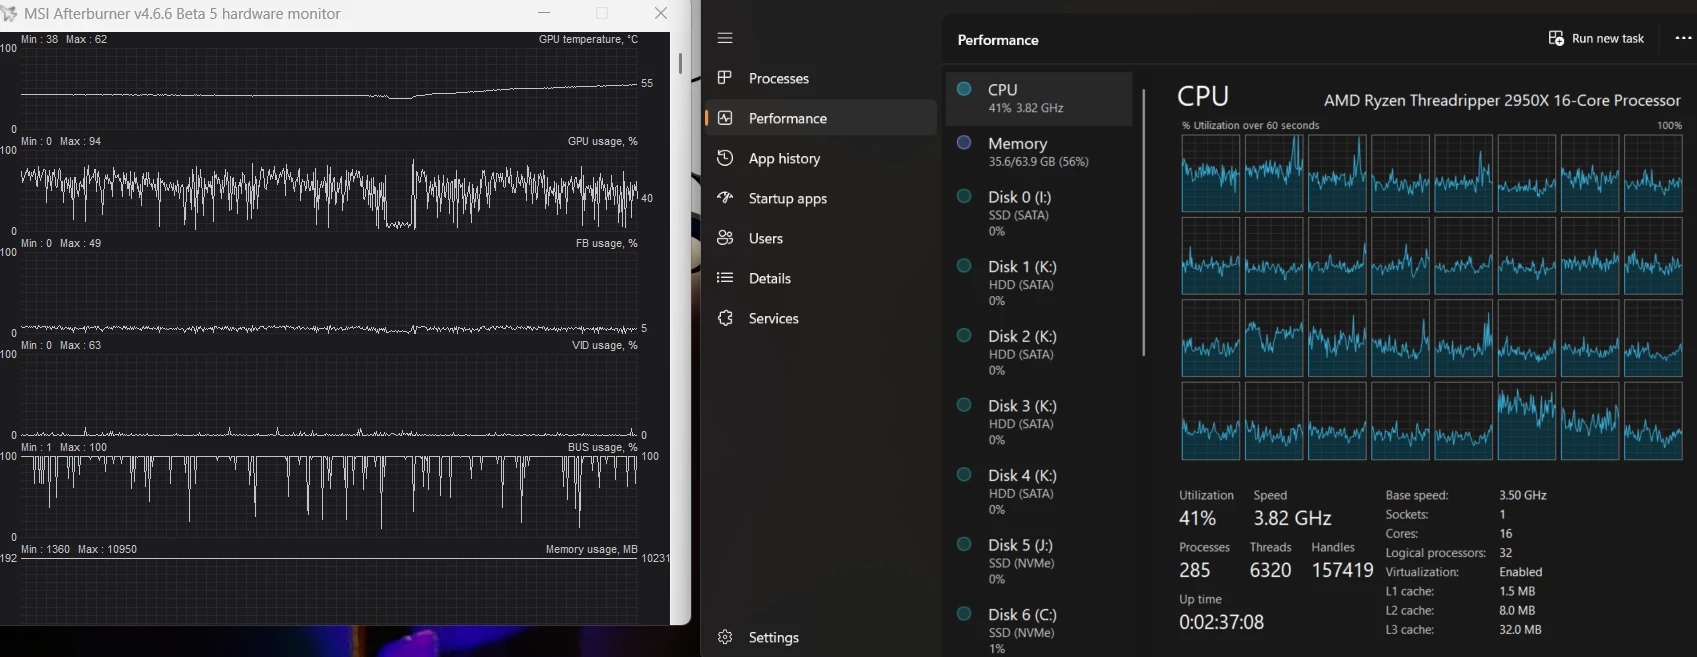
Task: Click the BUS usage graph in Afterburner
Action: point(329,496)
